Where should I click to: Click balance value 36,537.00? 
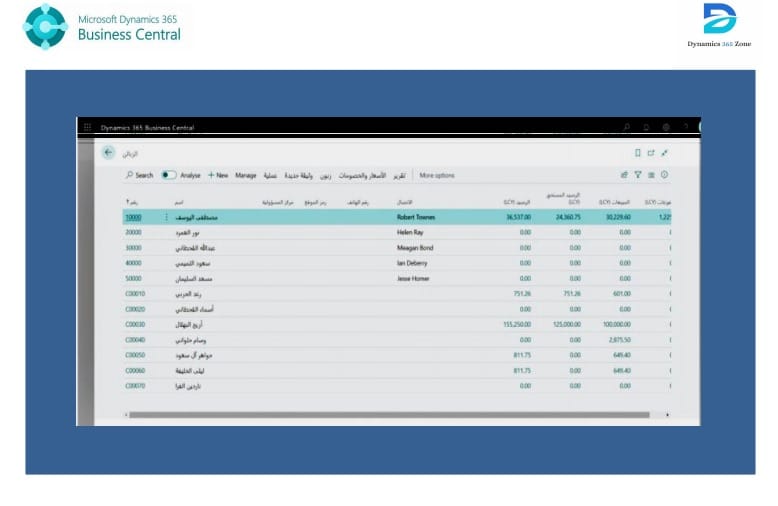tap(519, 217)
